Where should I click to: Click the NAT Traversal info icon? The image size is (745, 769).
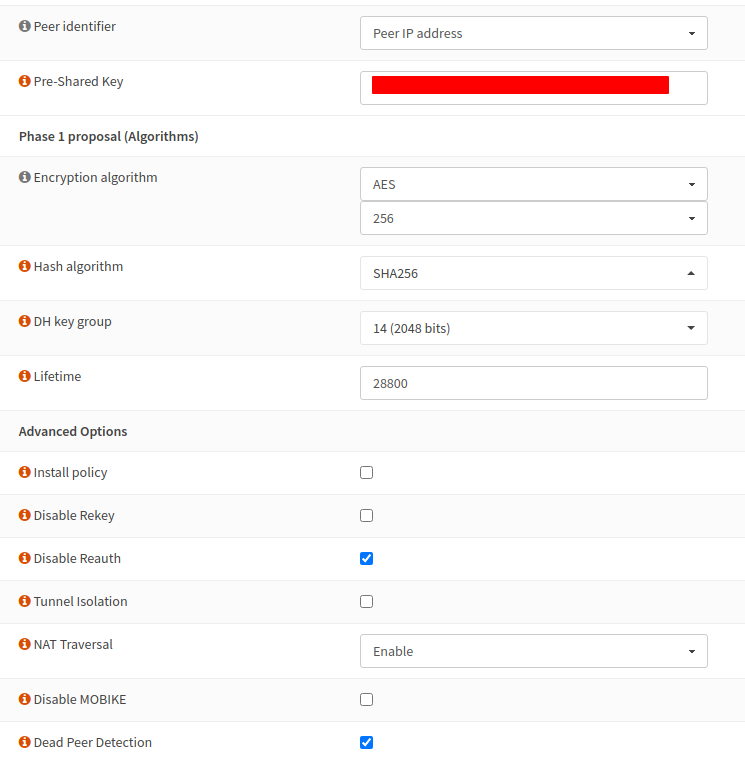point(25,644)
